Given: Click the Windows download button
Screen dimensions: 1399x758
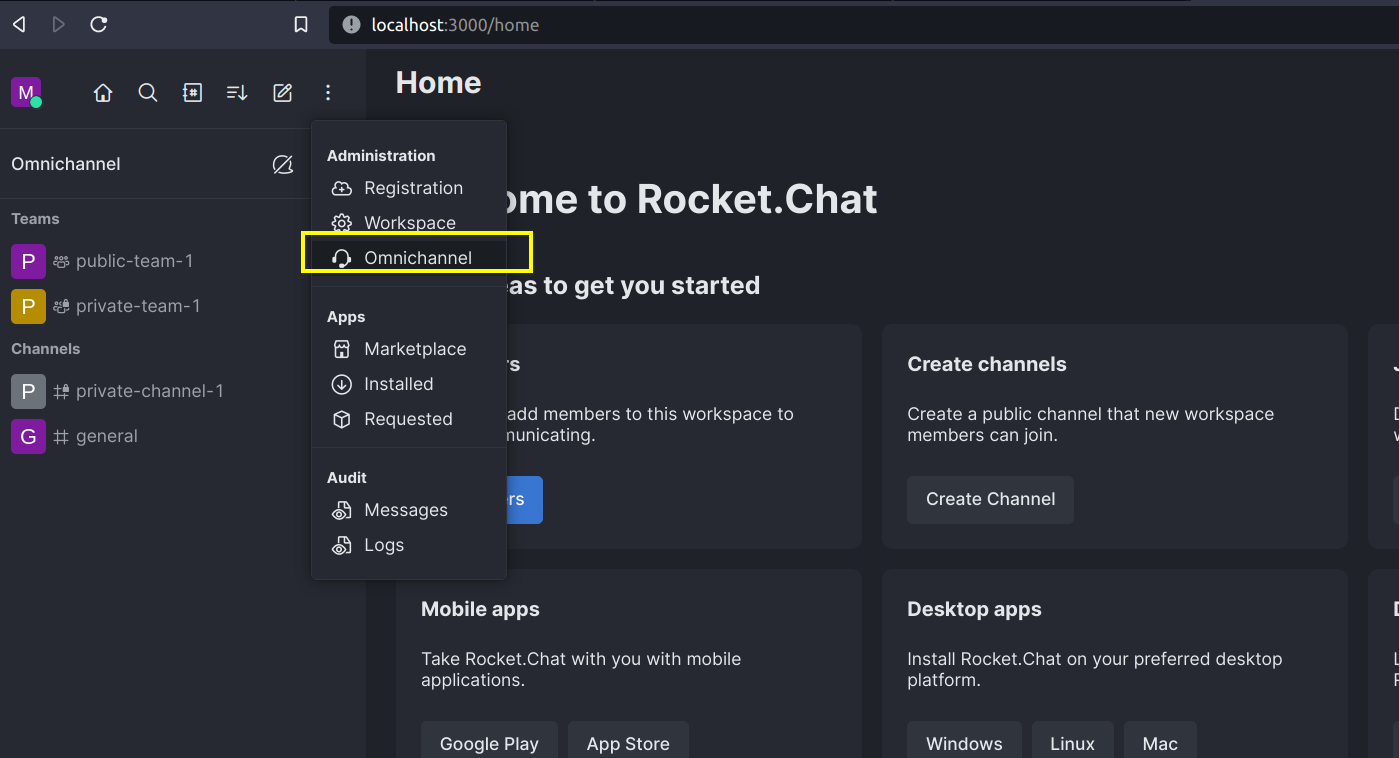Looking at the screenshot, I should coord(964,744).
